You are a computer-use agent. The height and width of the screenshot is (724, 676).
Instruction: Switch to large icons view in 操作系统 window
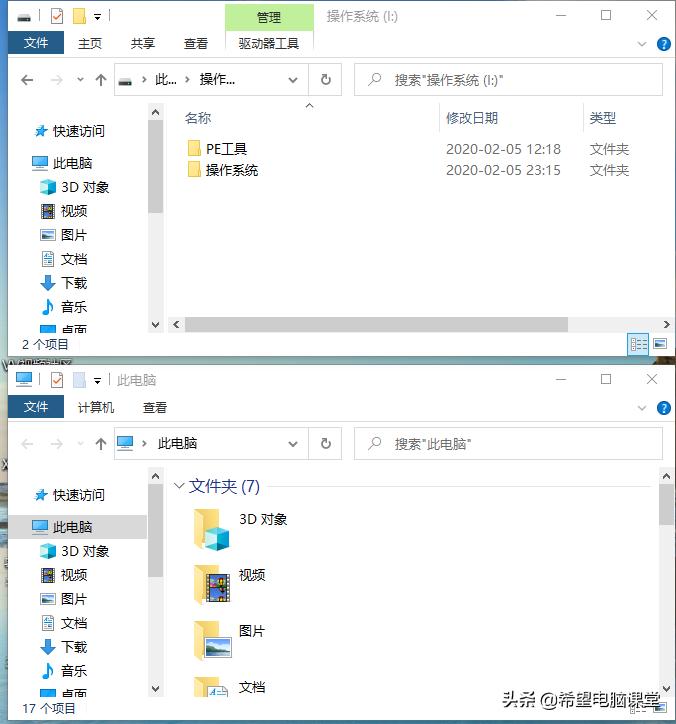(x=660, y=344)
